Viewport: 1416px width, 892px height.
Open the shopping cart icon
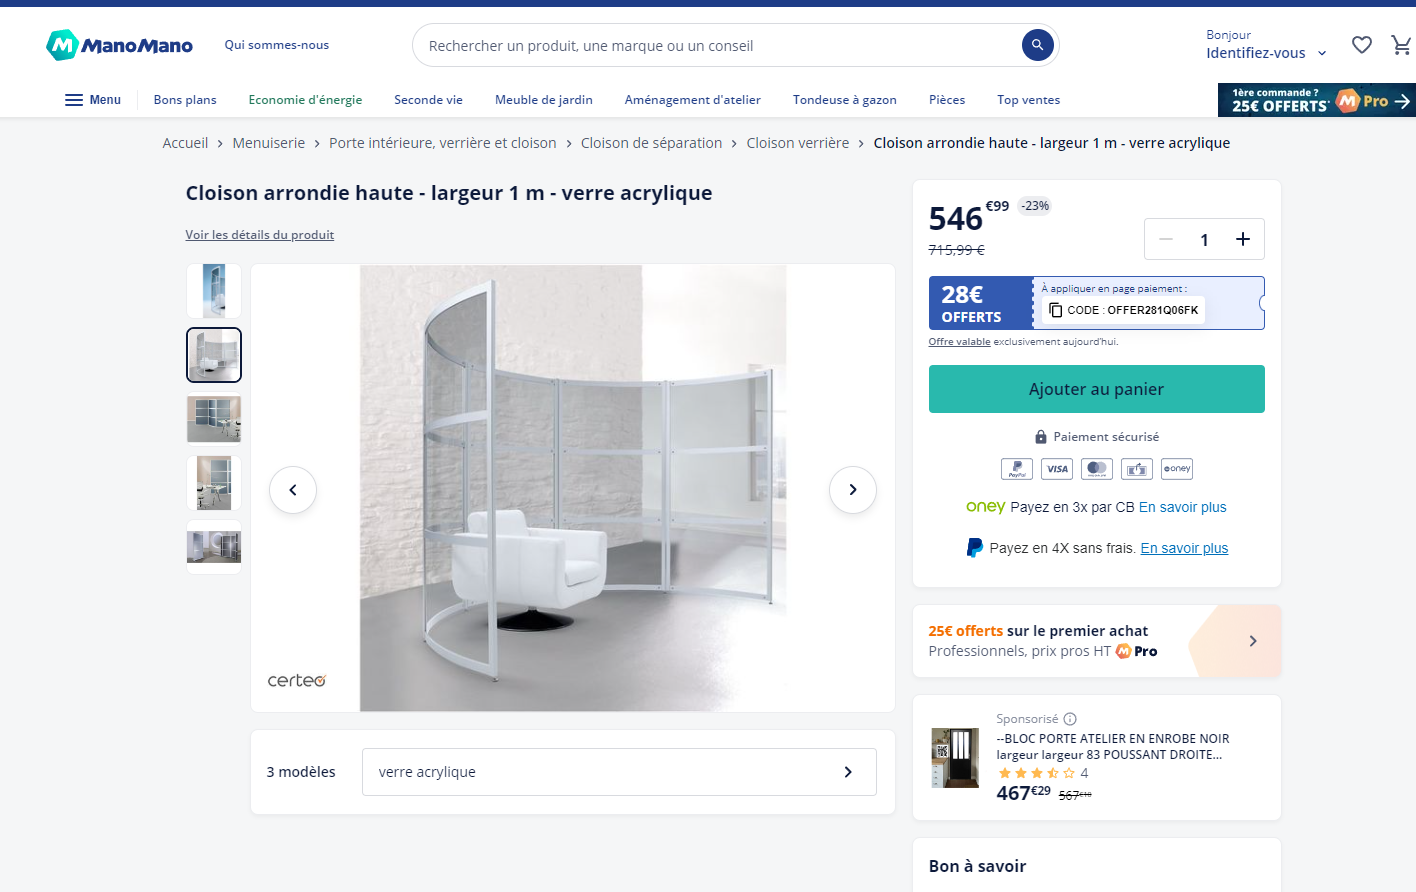(x=1401, y=45)
